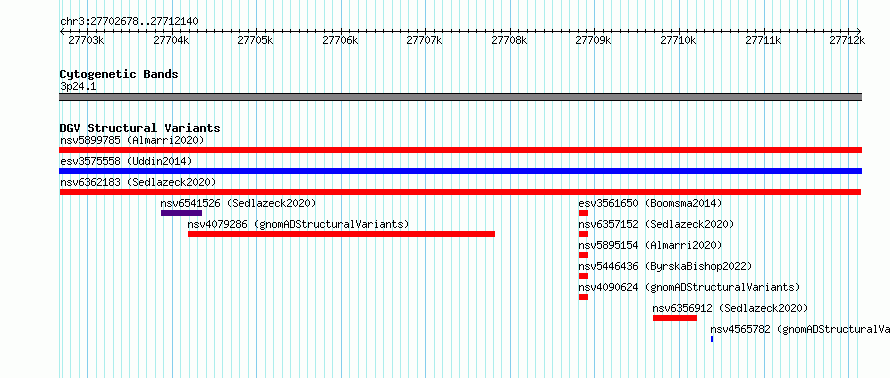Click the 27712k ruler label

tap(847, 40)
